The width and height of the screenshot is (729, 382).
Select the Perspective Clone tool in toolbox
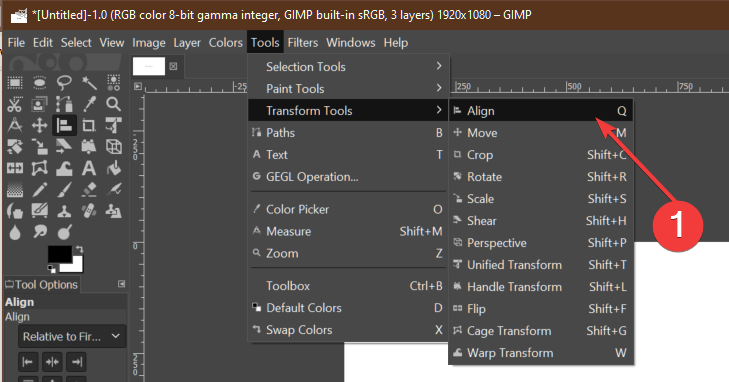tap(113, 211)
